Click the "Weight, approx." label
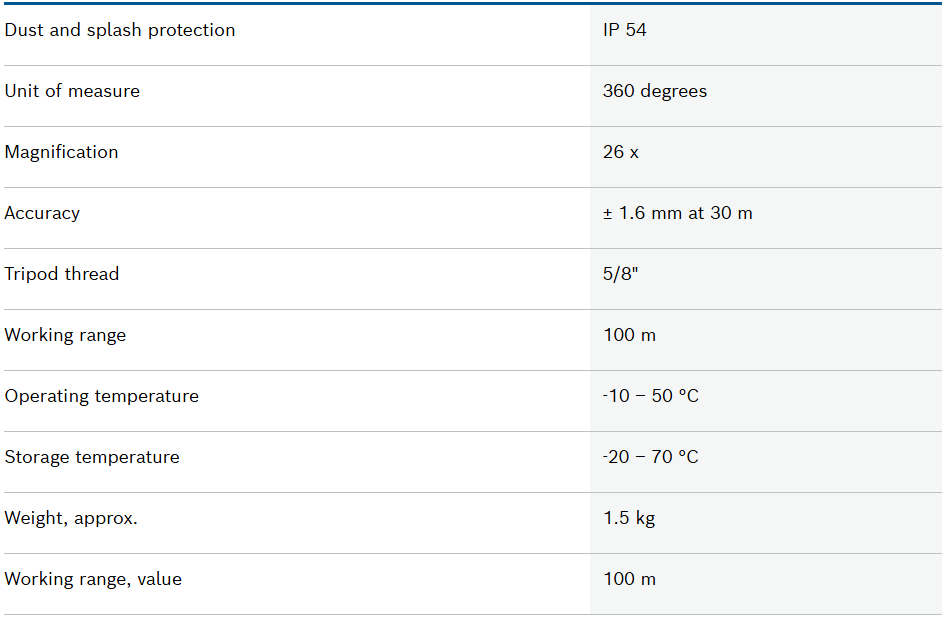This screenshot has height=618, width=945. coord(71,518)
